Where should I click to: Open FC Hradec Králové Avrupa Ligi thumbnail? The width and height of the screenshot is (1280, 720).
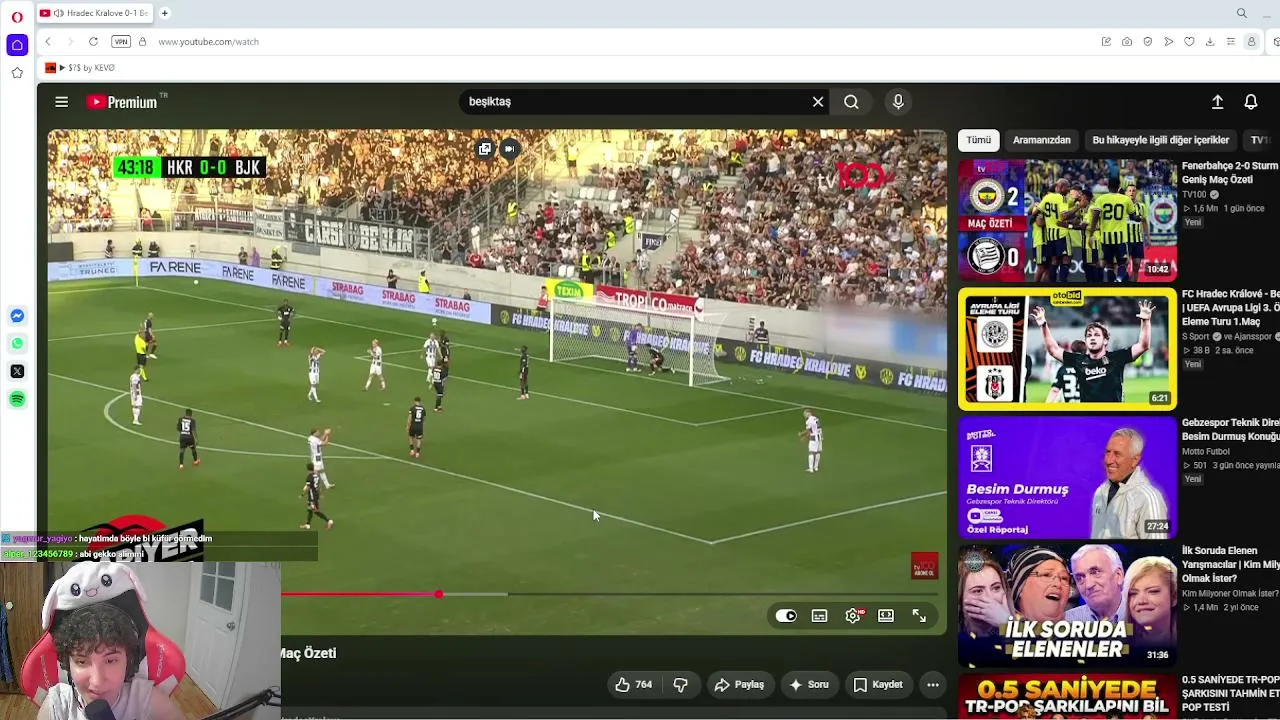tap(1067, 349)
